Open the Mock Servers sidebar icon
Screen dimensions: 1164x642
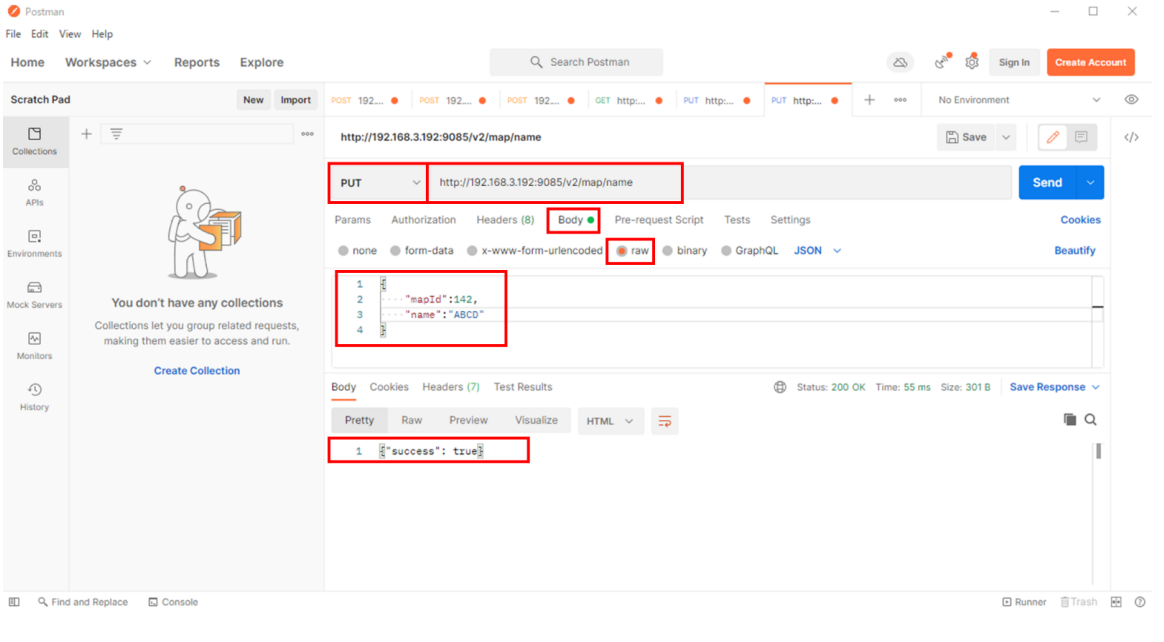pyautogui.click(x=34, y=294)
